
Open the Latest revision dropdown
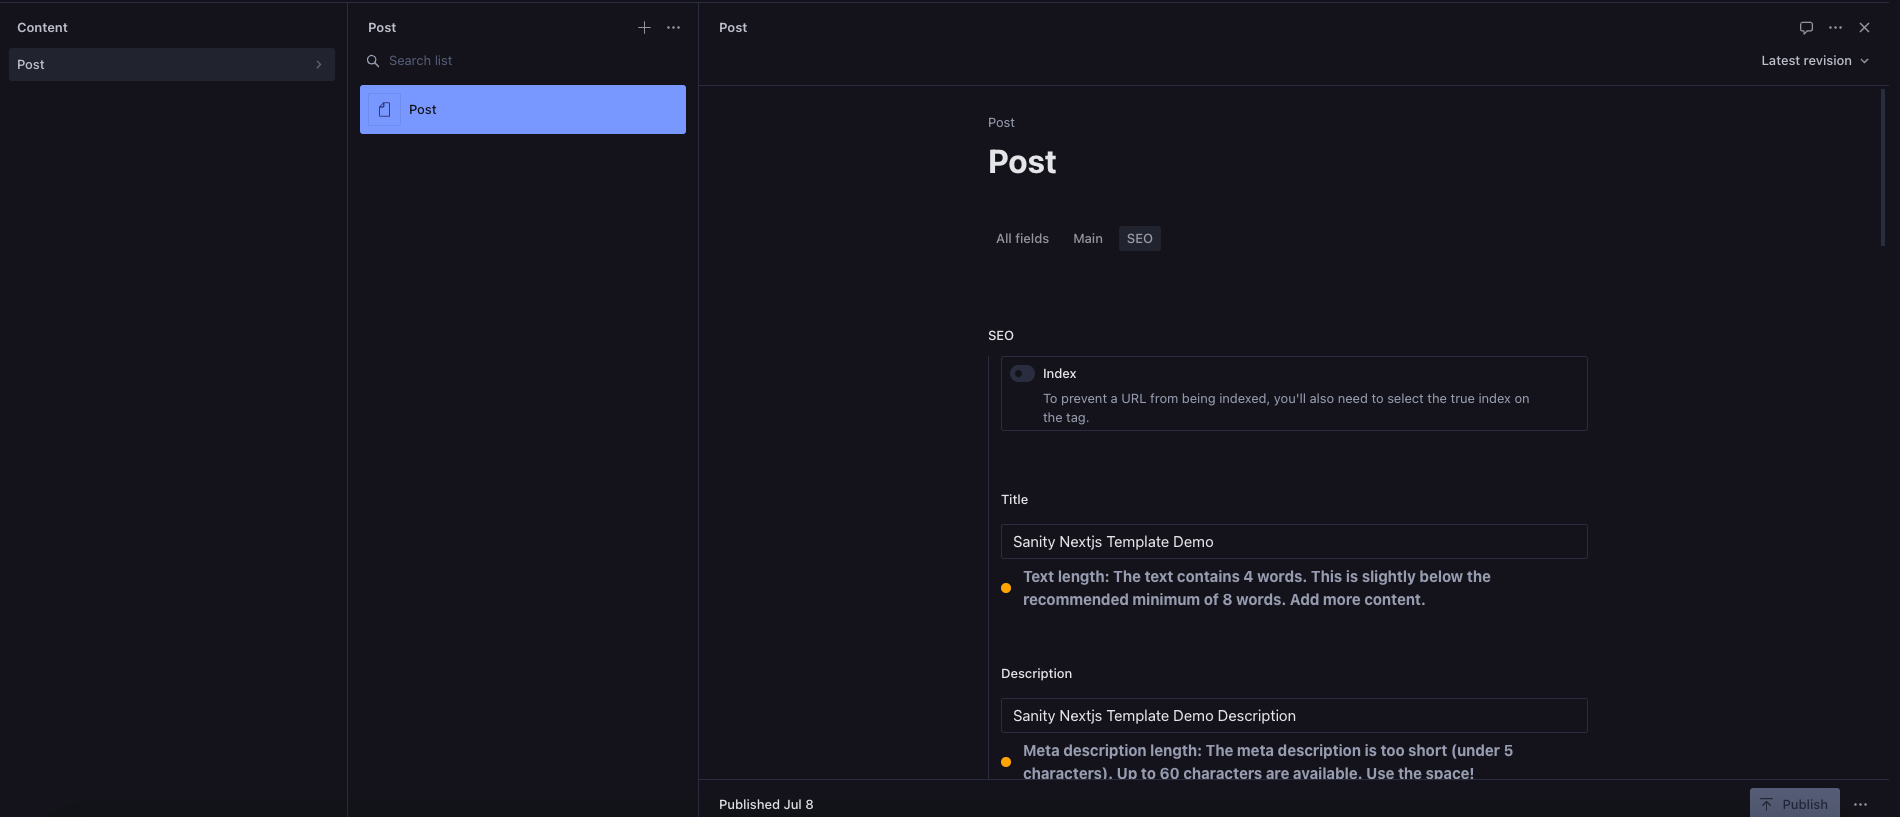pyautogui.click(x=1815, y=61)
